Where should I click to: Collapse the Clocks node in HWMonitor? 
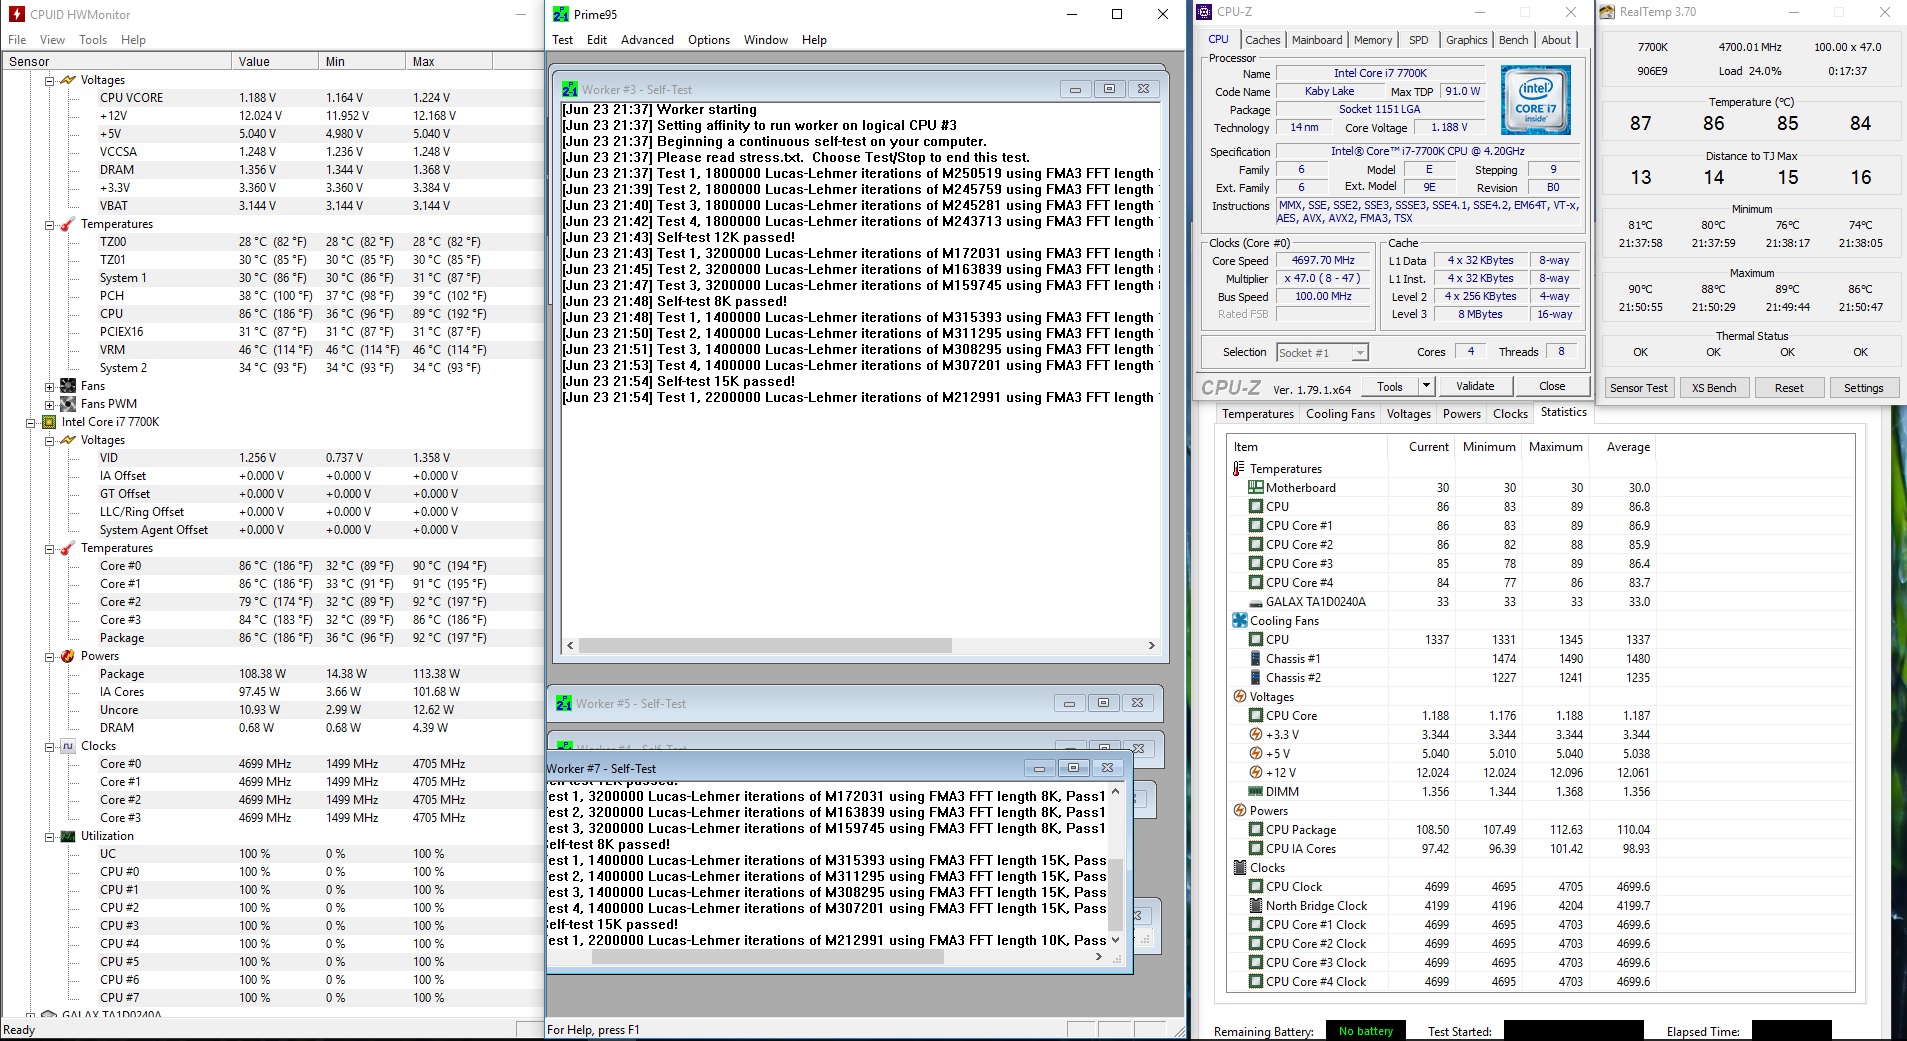click(49, 746)
